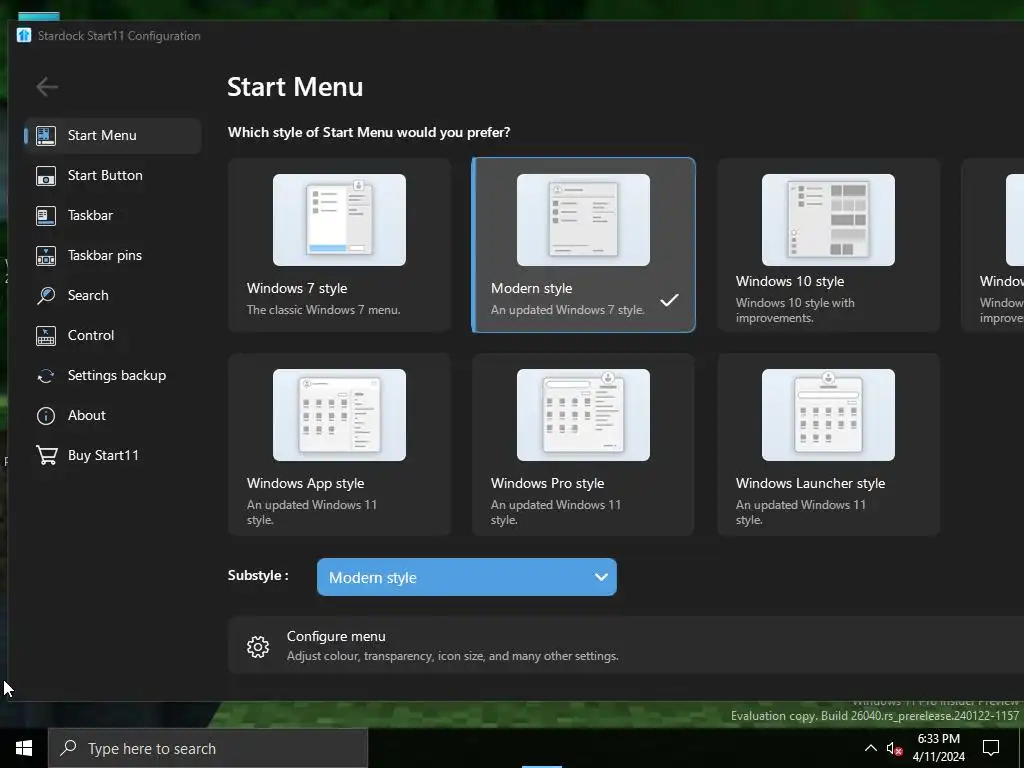Go to the Taskbar pins page
Screen dimensions: 1024x768
tap(112, 255)
